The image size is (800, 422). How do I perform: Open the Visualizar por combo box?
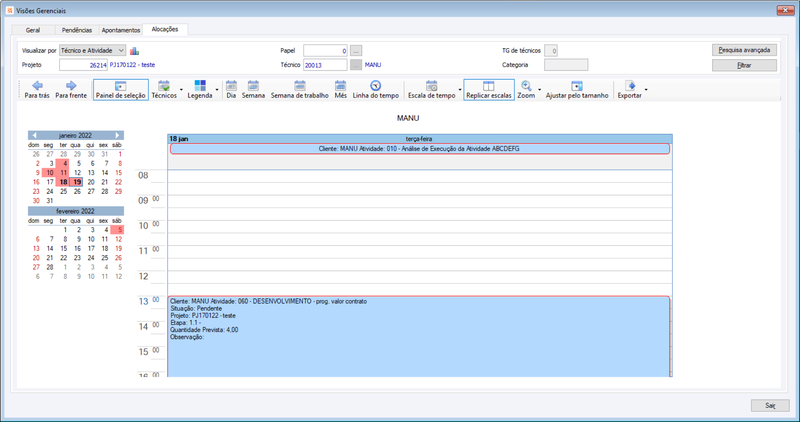92,50
